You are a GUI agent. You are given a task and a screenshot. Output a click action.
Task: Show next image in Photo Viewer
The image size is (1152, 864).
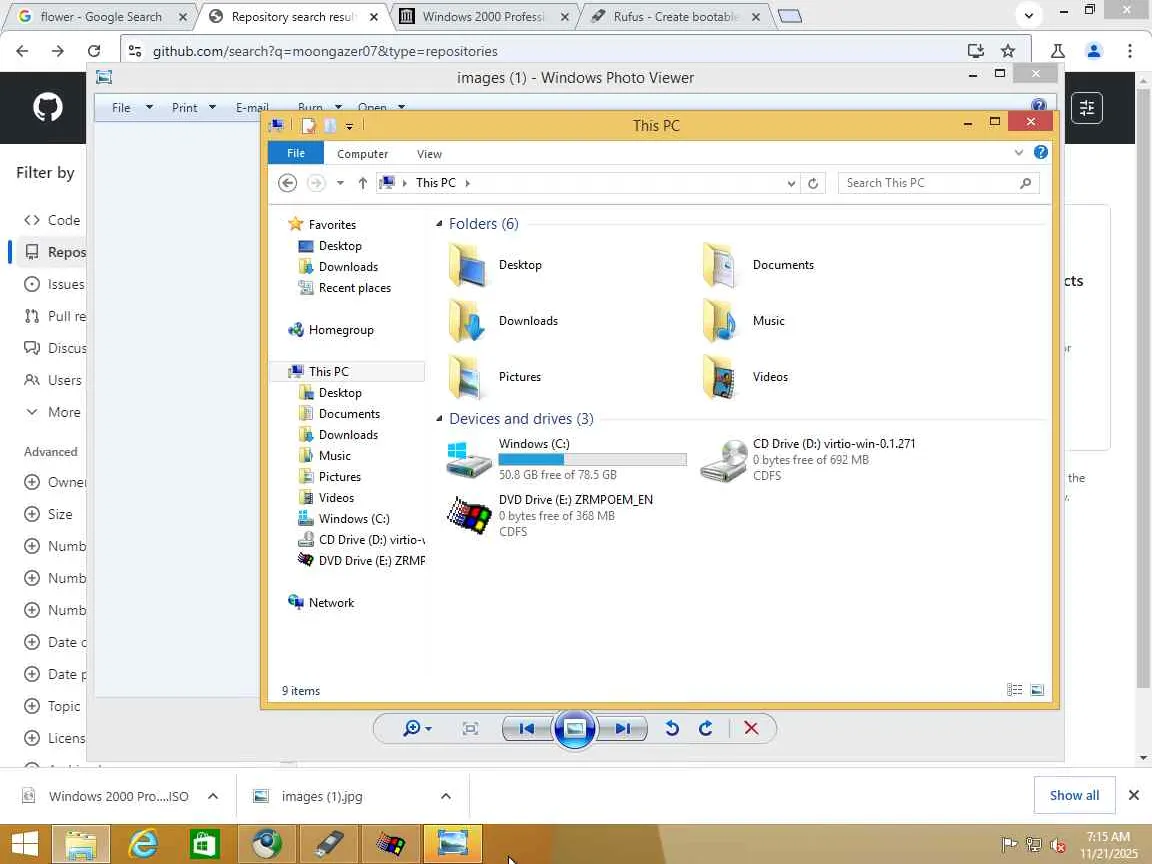tap(623, 728)
